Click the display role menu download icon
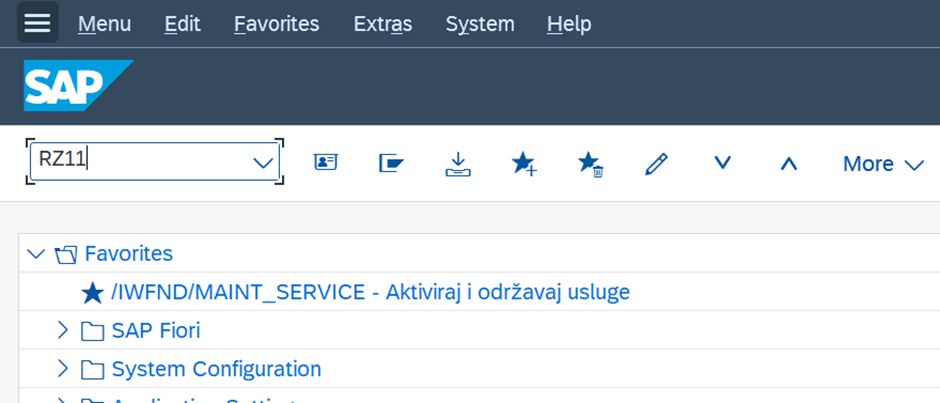 point(457,164)
